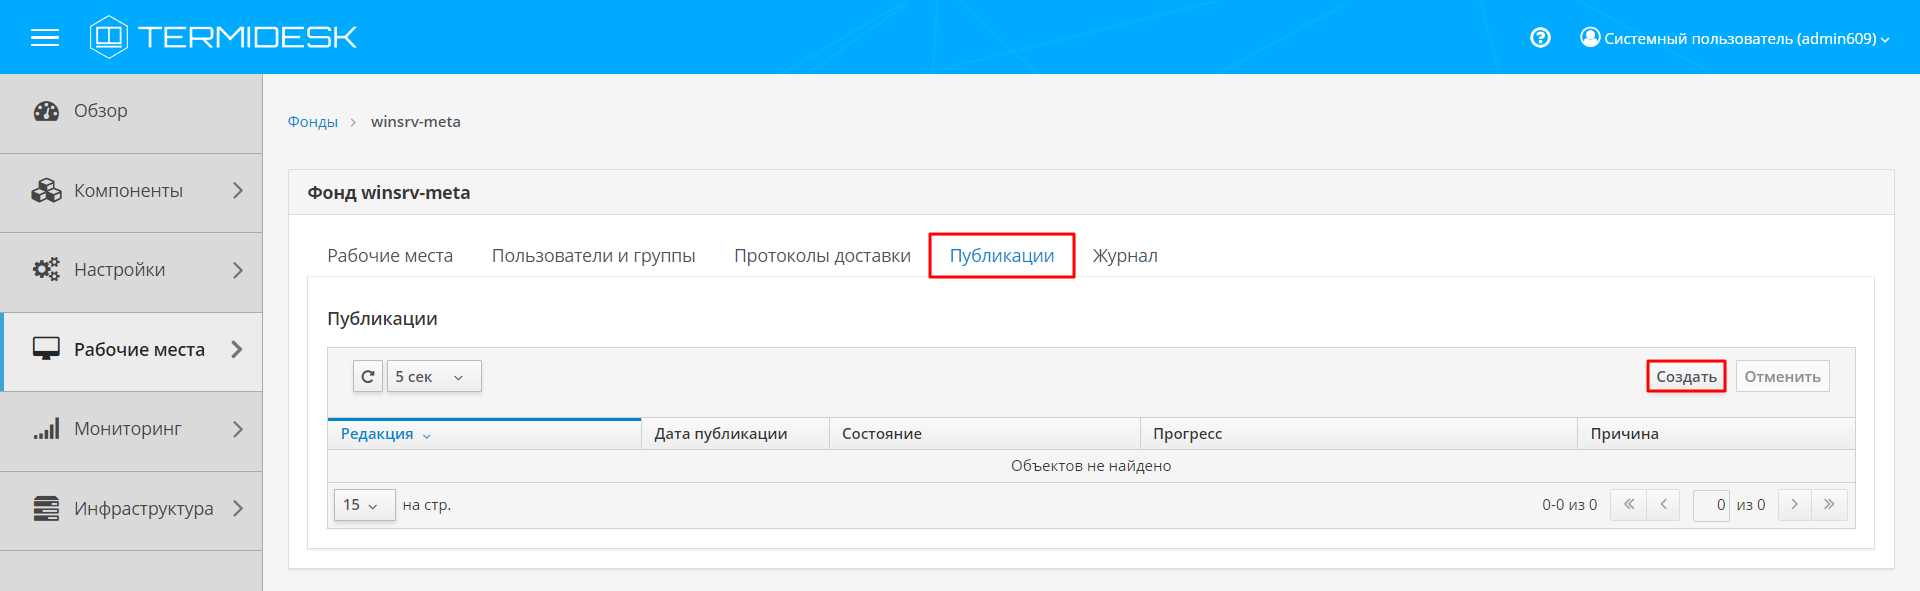Switch to the Журнал tab
1920x591 pixels.
pos(1125,256)
